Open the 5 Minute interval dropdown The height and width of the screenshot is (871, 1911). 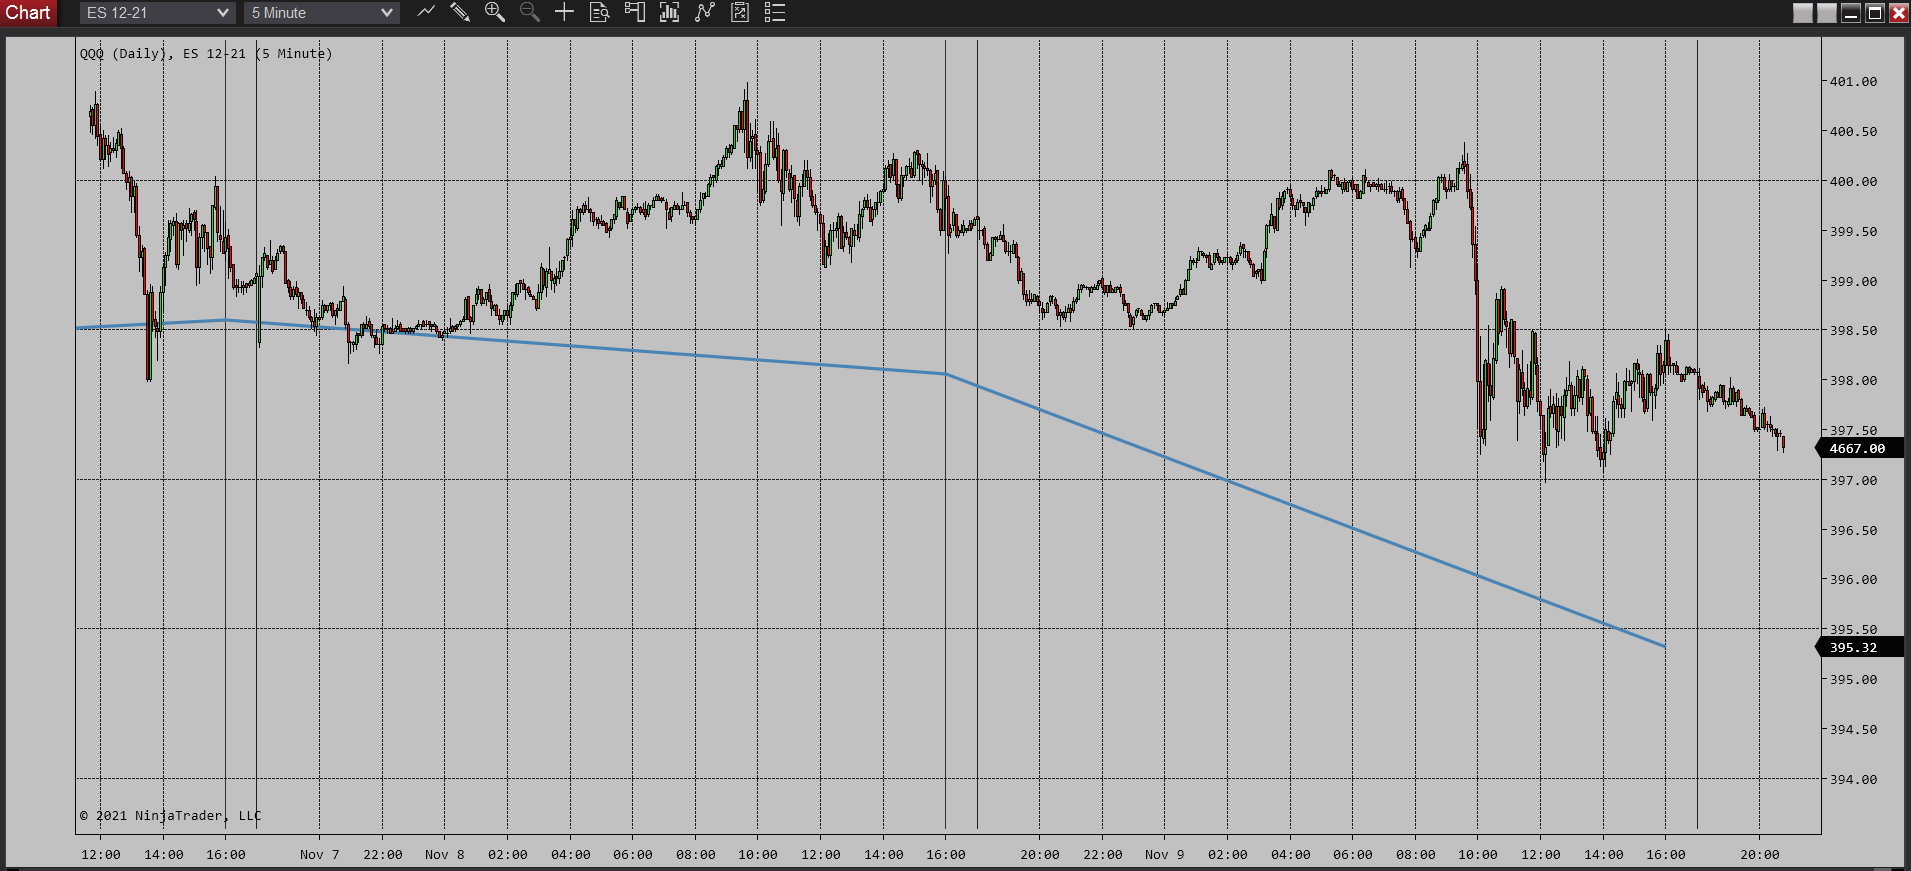point(322,13)
